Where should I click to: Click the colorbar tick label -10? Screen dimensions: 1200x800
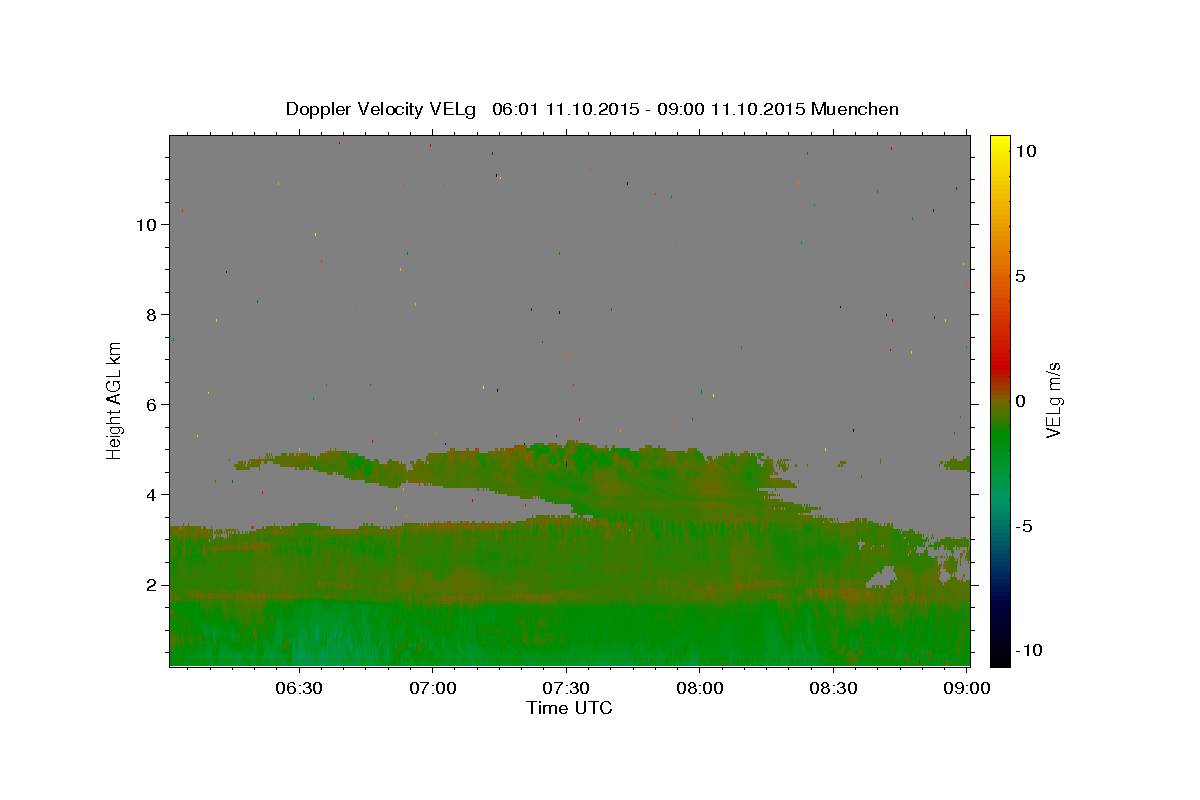(1027, 650)
